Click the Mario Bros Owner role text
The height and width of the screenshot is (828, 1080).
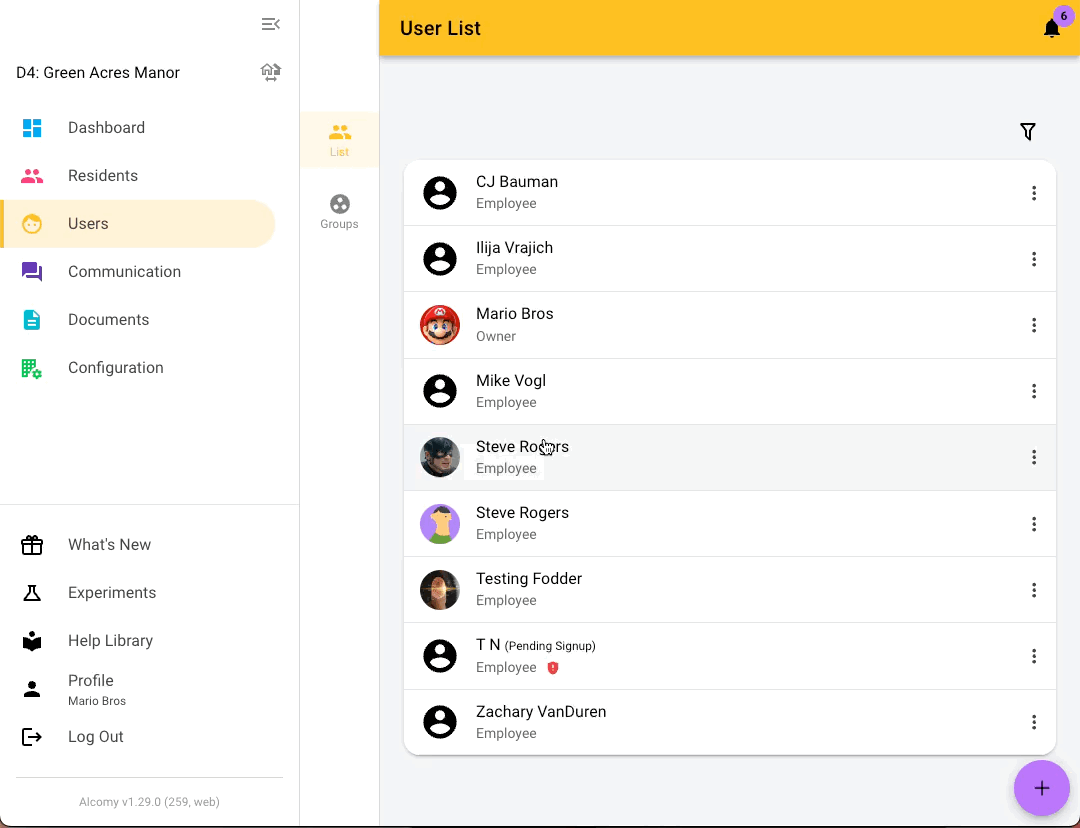coord(496,336)
